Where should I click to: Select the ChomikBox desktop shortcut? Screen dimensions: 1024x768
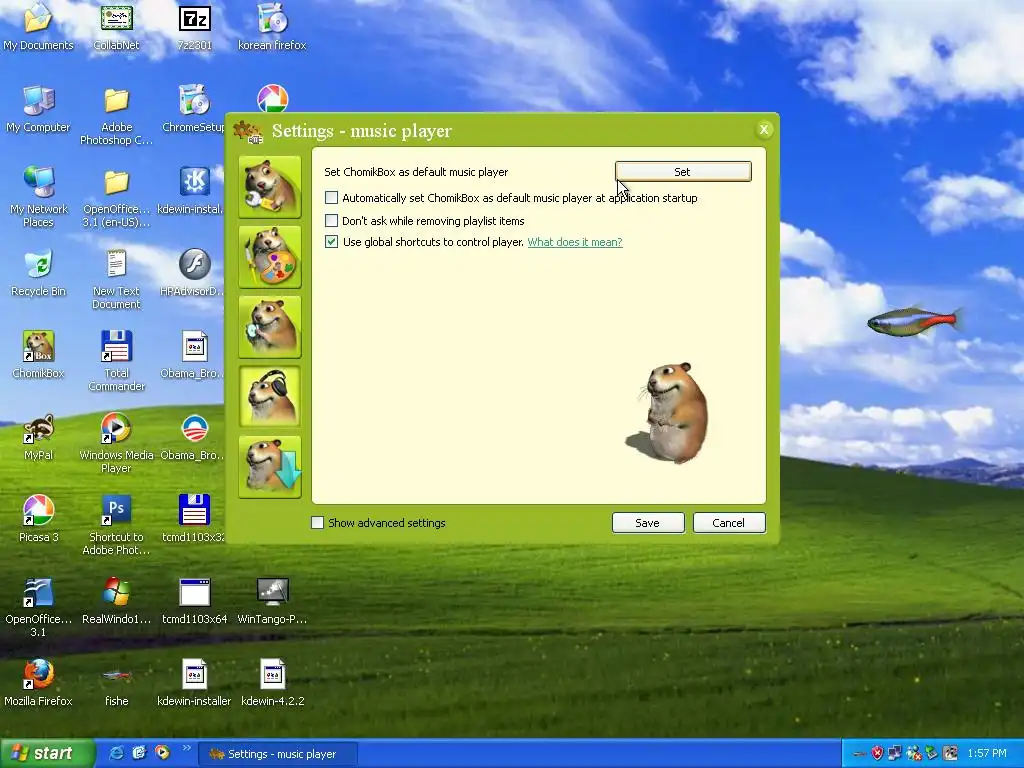tap(38, 355)
